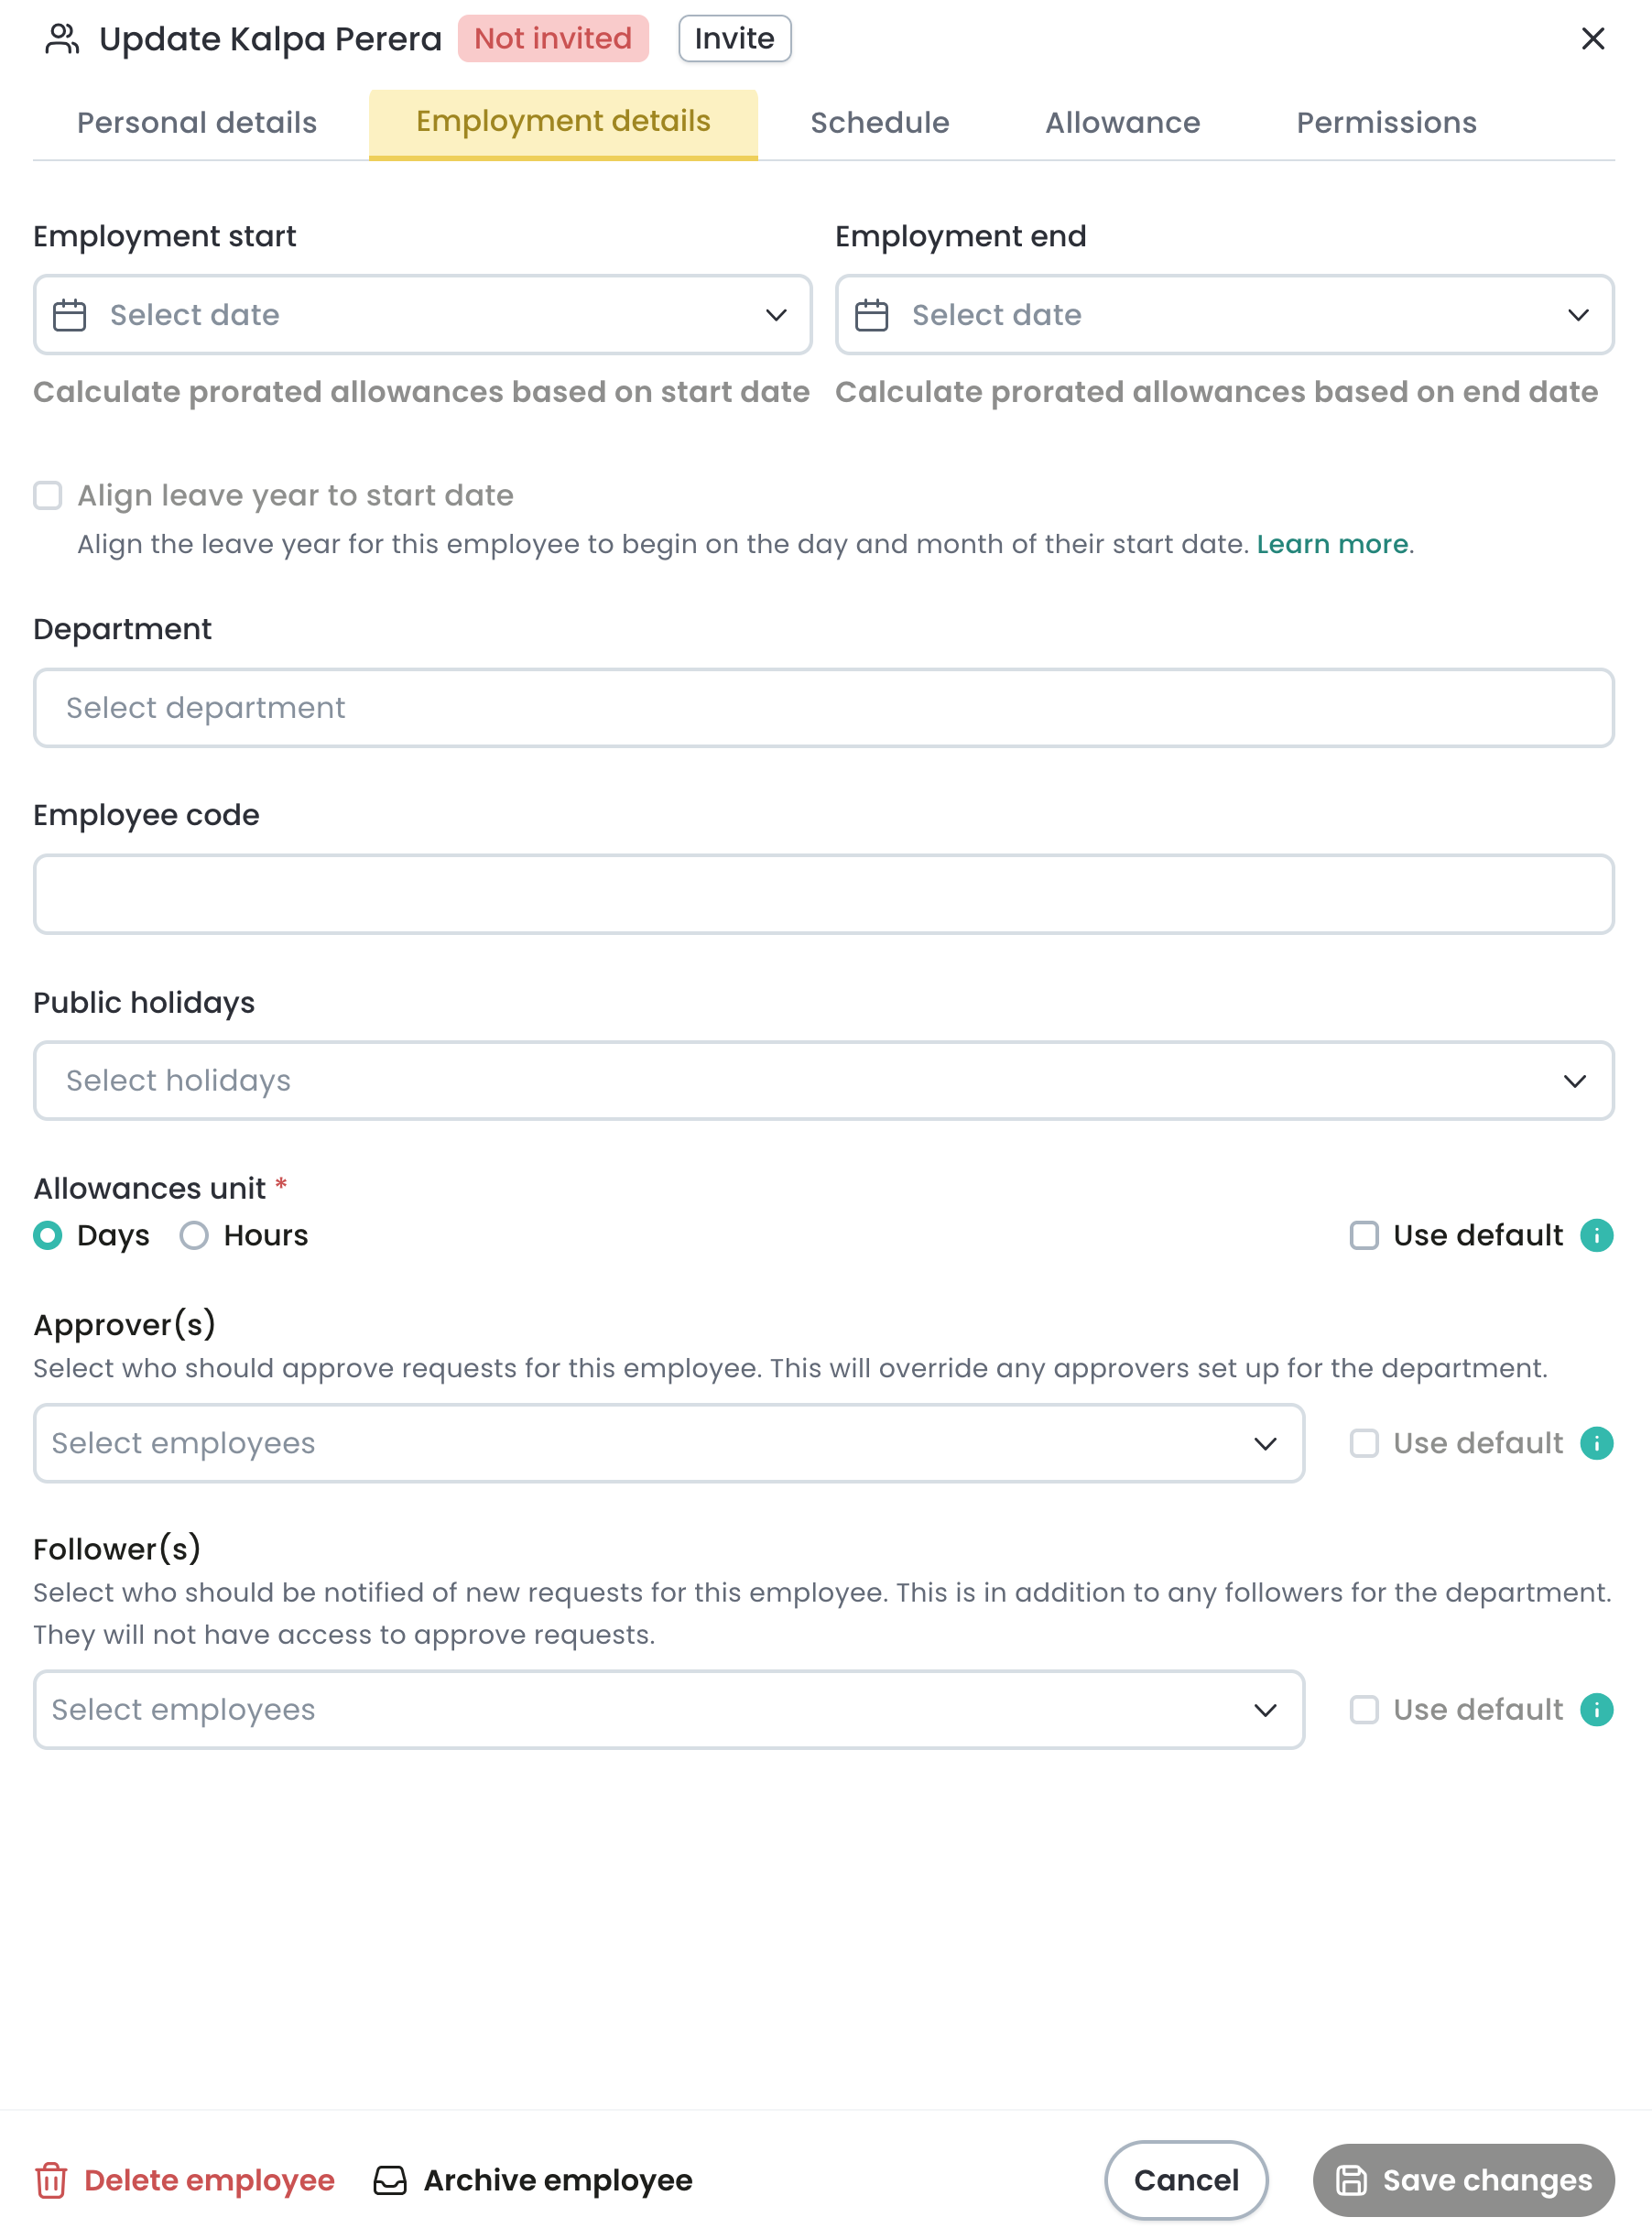The width and height of the screenshot is (1652, 2239).
Task: Click the Invite button
Action: [735, 39]
